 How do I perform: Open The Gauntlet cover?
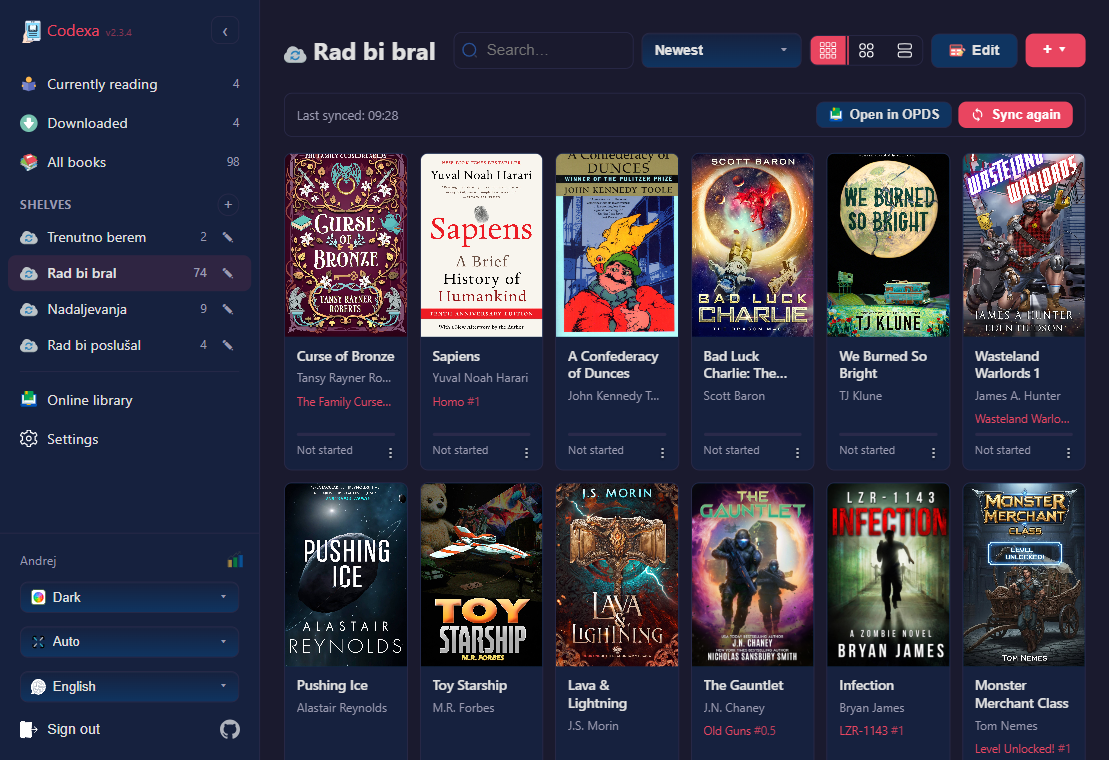753,575
